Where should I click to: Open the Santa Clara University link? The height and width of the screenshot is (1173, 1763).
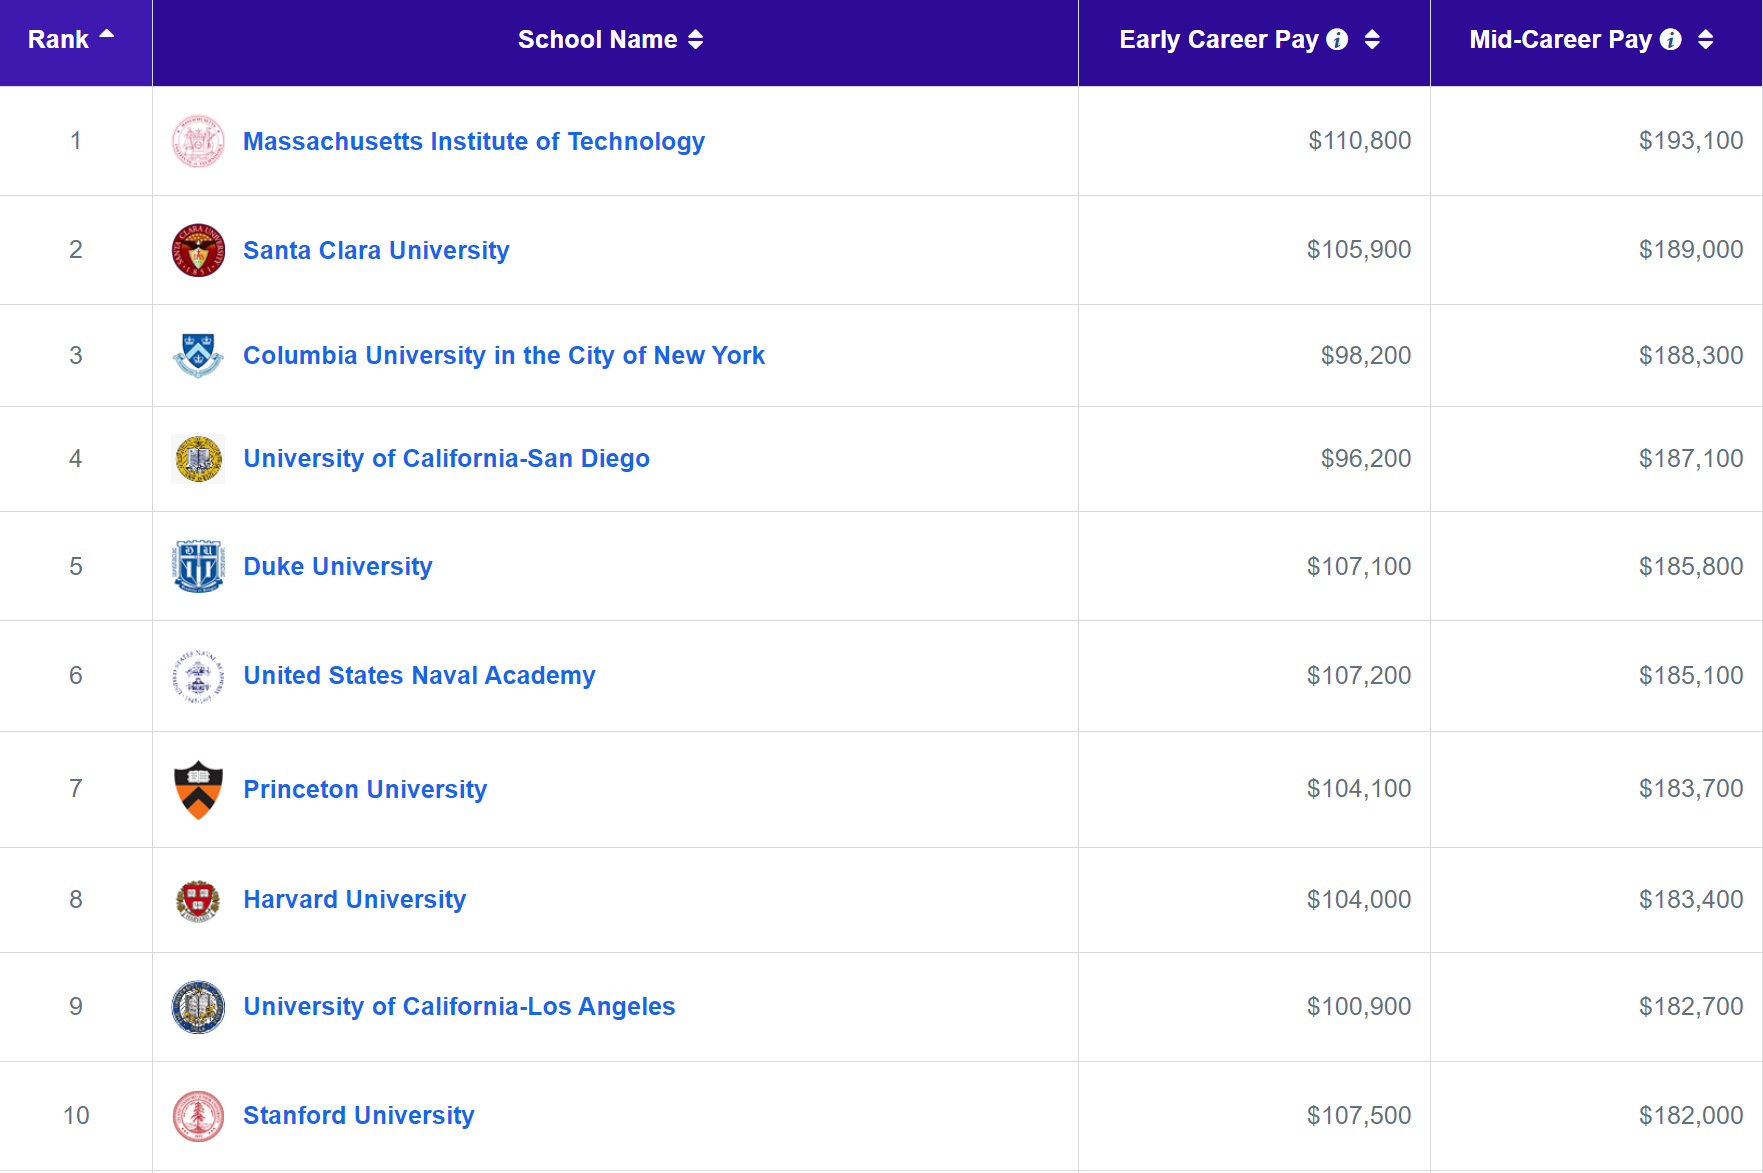point(376,250)
